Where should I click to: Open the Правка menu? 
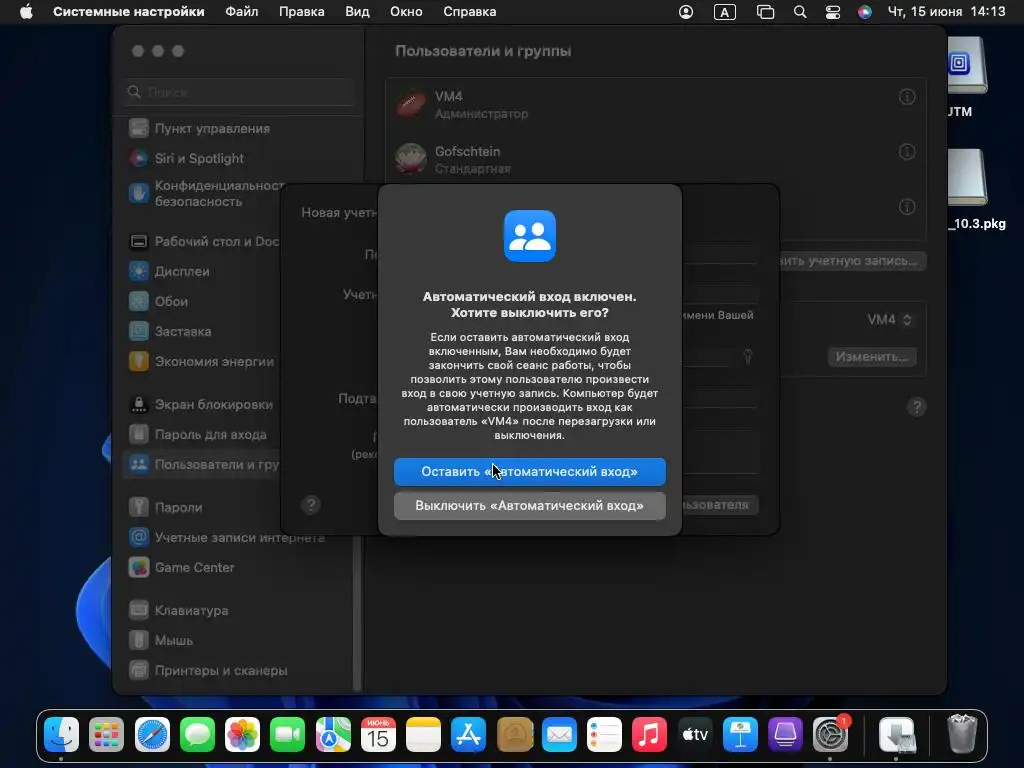302,12
